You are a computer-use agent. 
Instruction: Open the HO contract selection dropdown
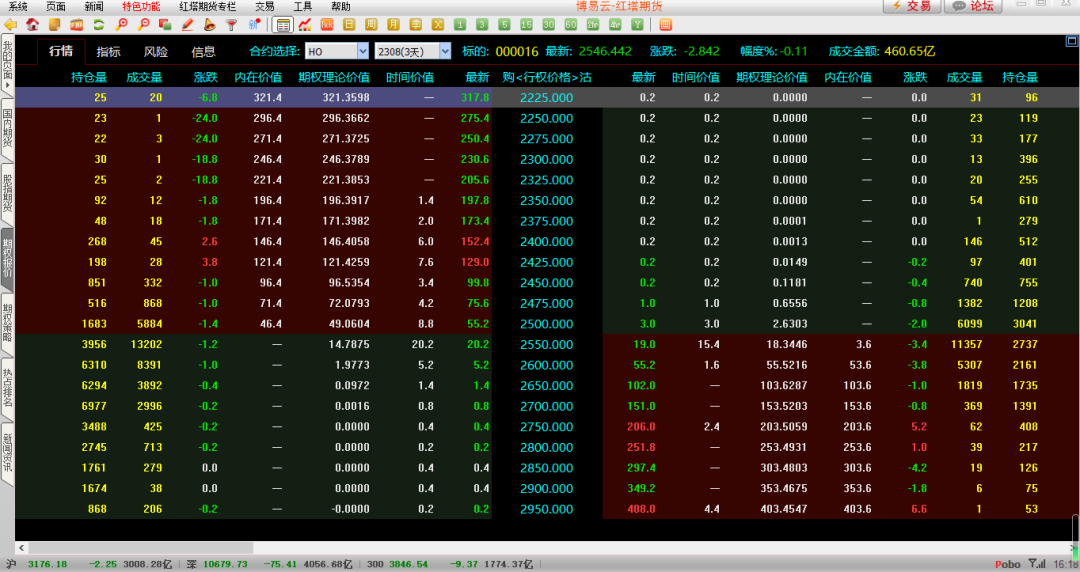[x=336, y=51]
